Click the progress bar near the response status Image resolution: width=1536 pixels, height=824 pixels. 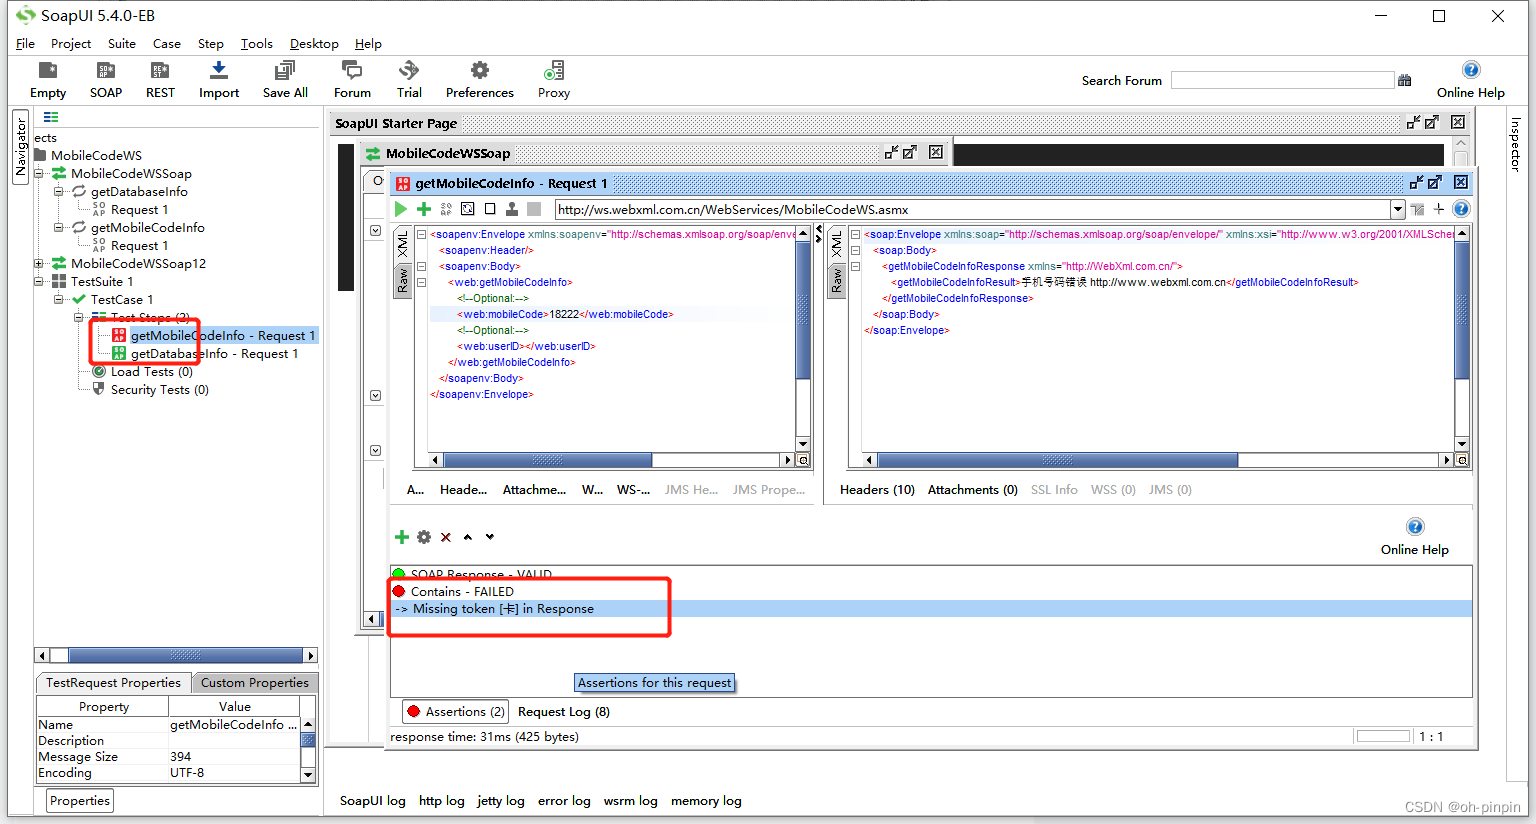(1383, 735)
